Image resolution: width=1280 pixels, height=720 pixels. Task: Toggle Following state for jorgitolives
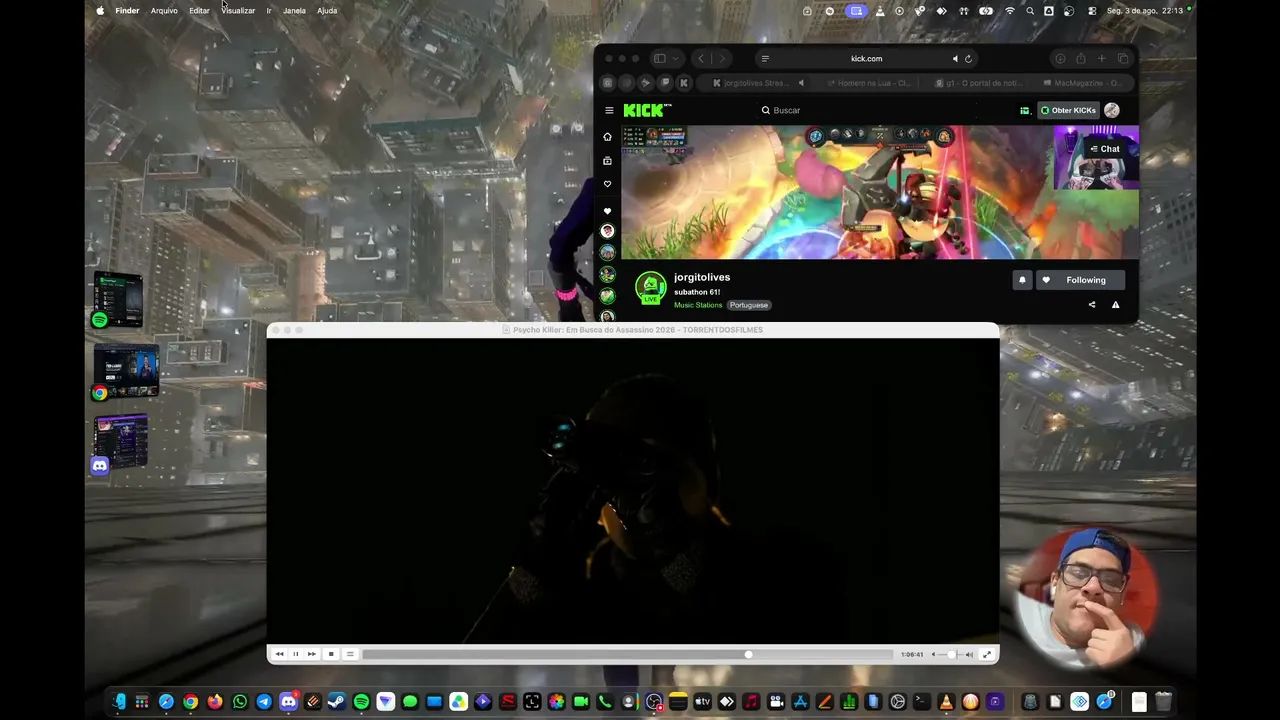(1080, 280)
